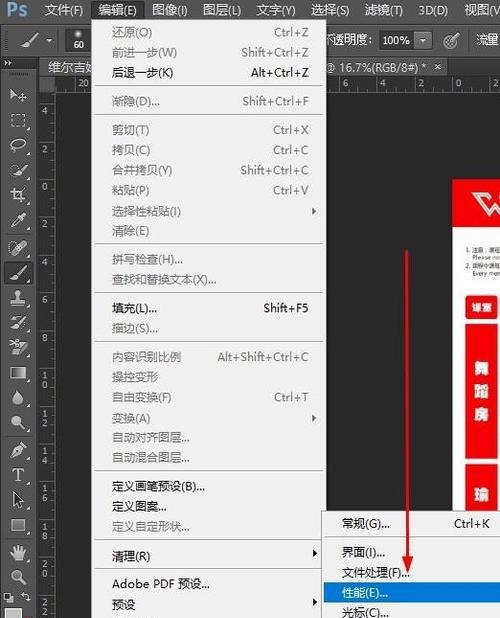Select the Eraser tool
500x618 pixels.
point(18,347)
